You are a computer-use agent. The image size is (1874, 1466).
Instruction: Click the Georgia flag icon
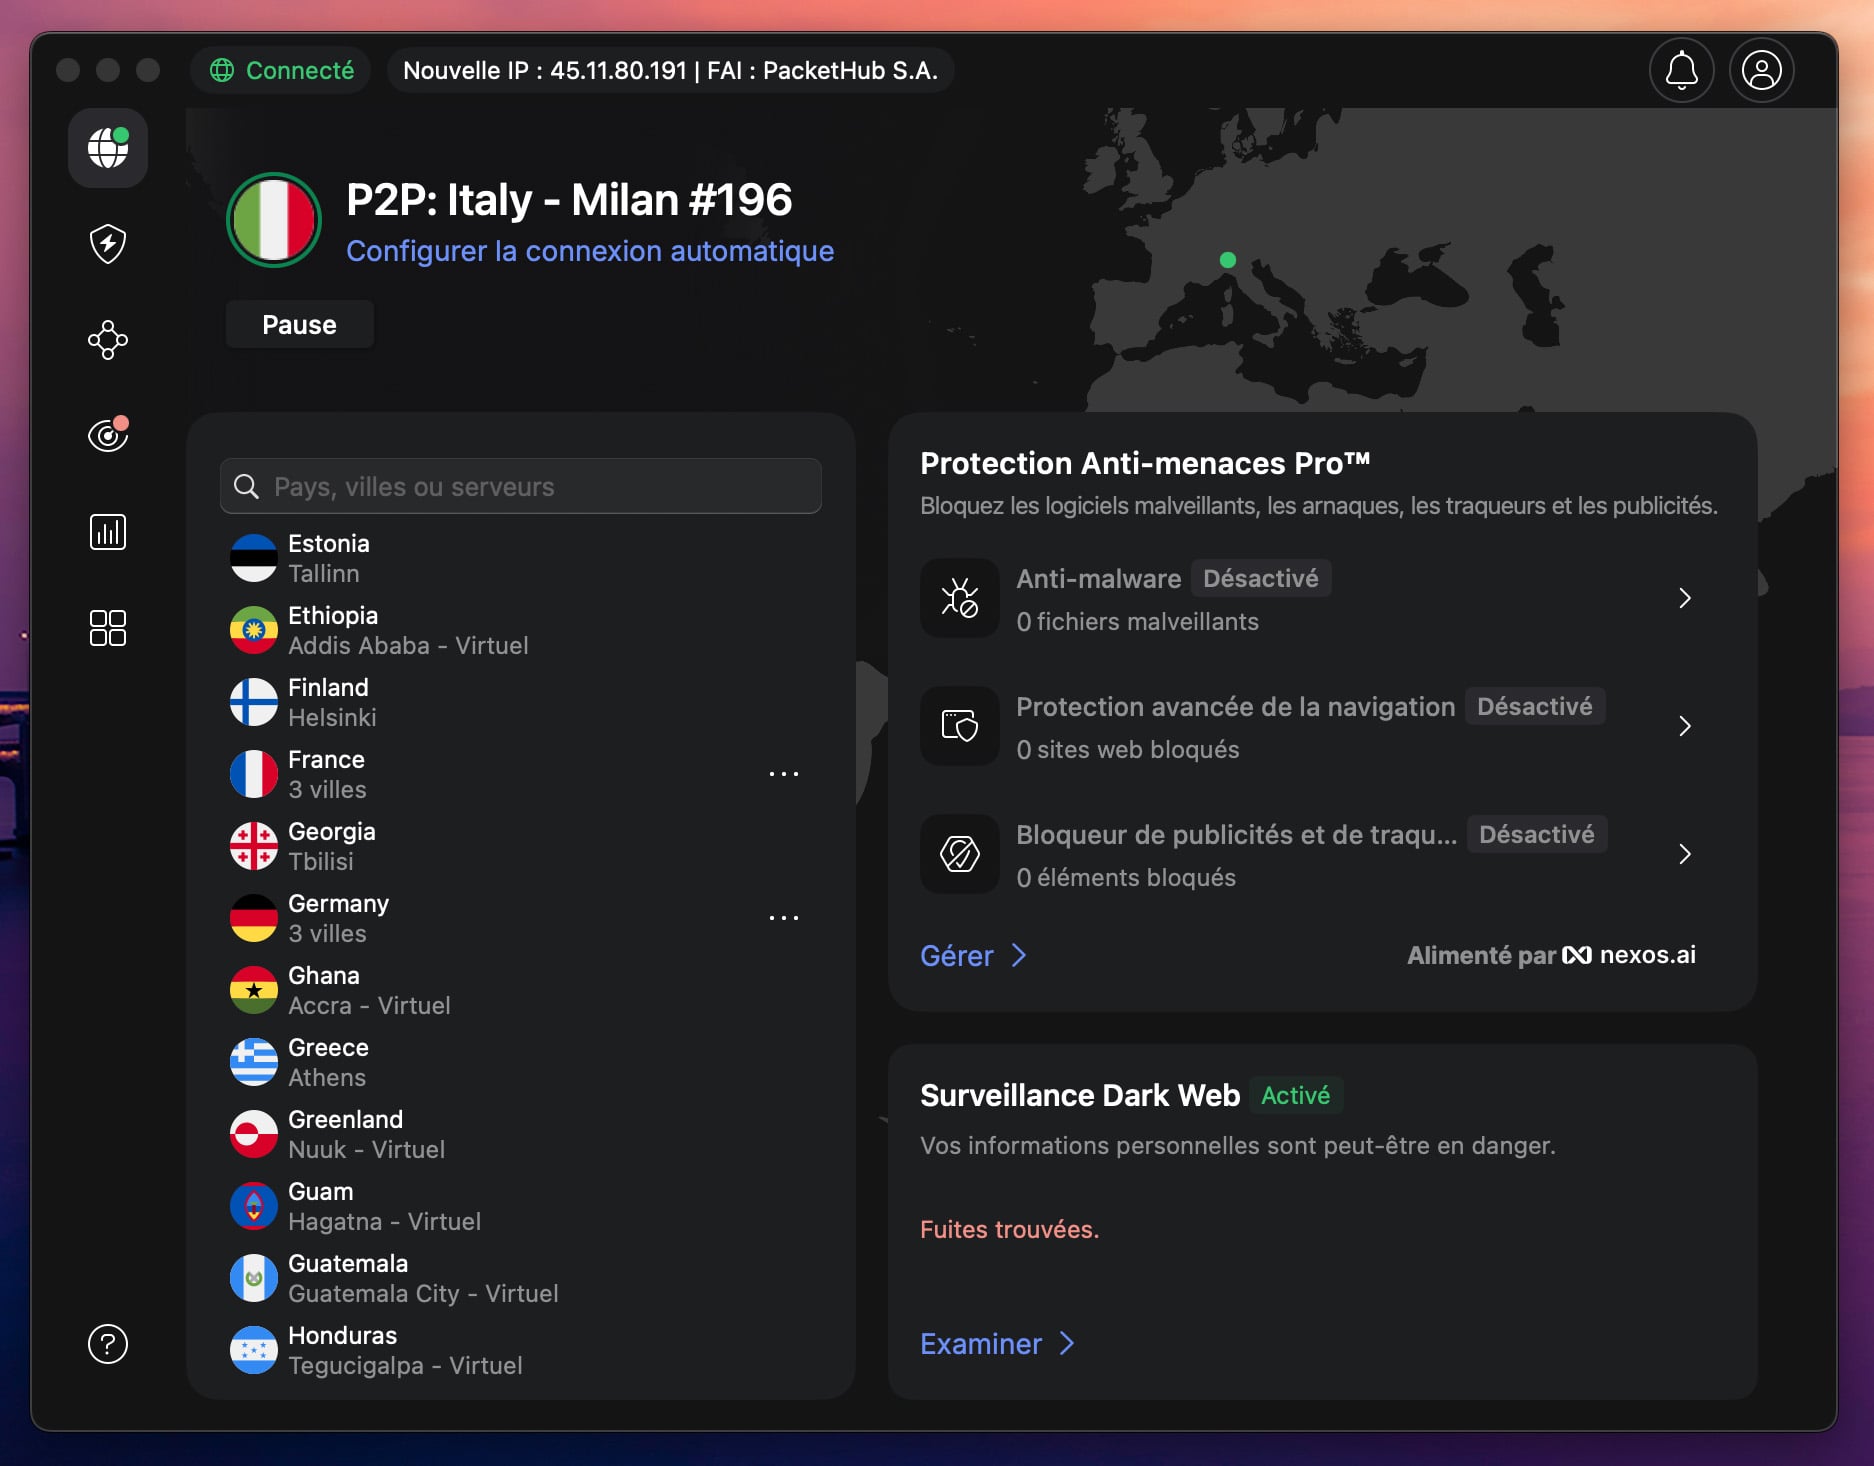(x=254, y=846)
